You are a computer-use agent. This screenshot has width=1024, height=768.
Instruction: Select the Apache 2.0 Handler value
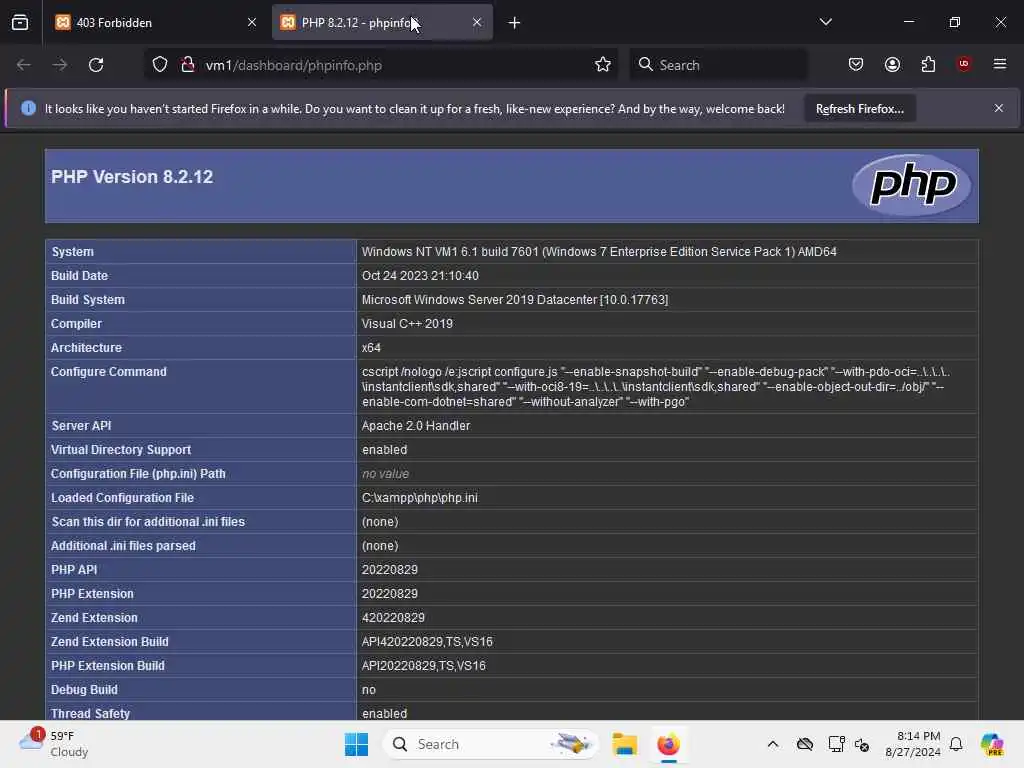point(415,426)
